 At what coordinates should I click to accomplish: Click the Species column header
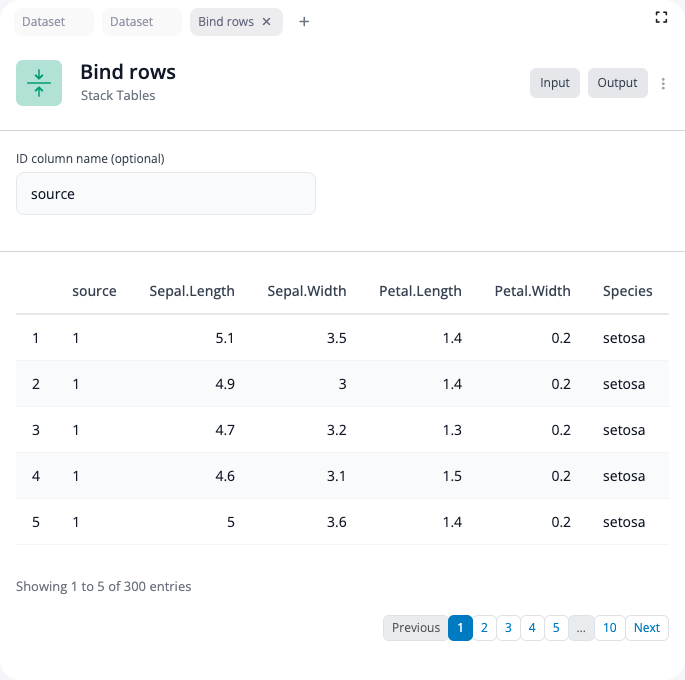[627, 292]
